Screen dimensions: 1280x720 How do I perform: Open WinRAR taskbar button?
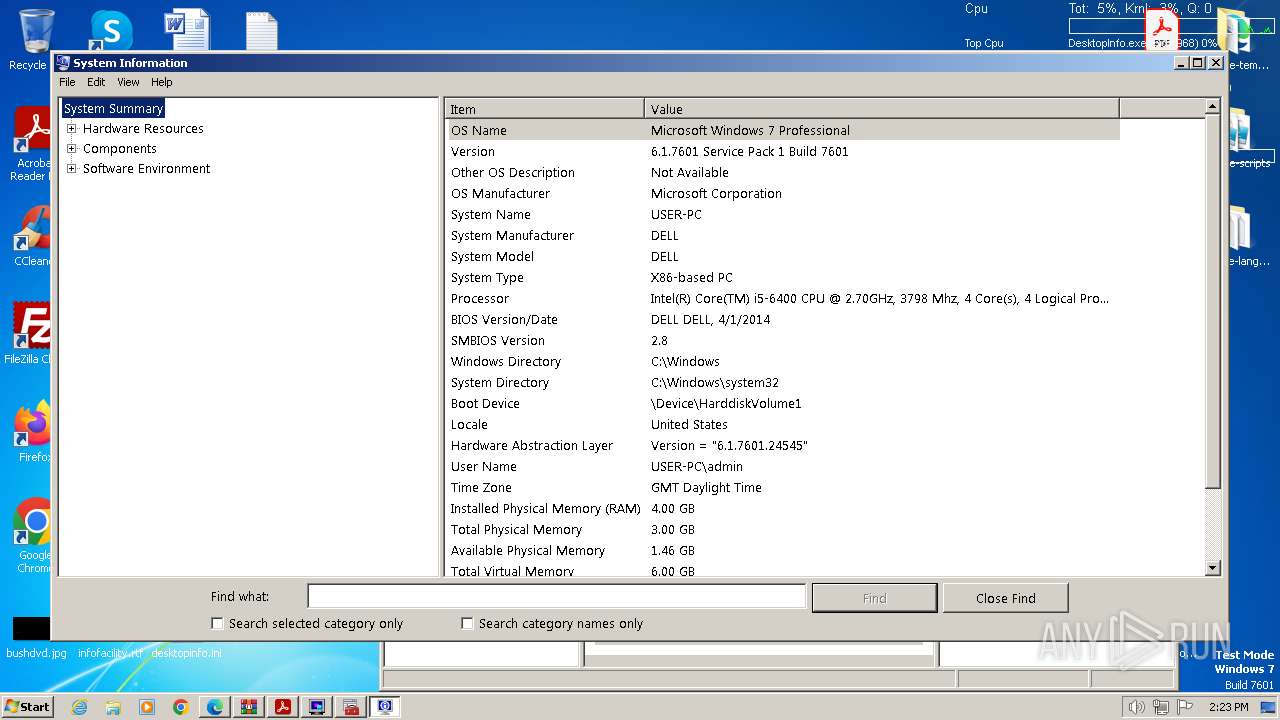click(x=249, y=707)
